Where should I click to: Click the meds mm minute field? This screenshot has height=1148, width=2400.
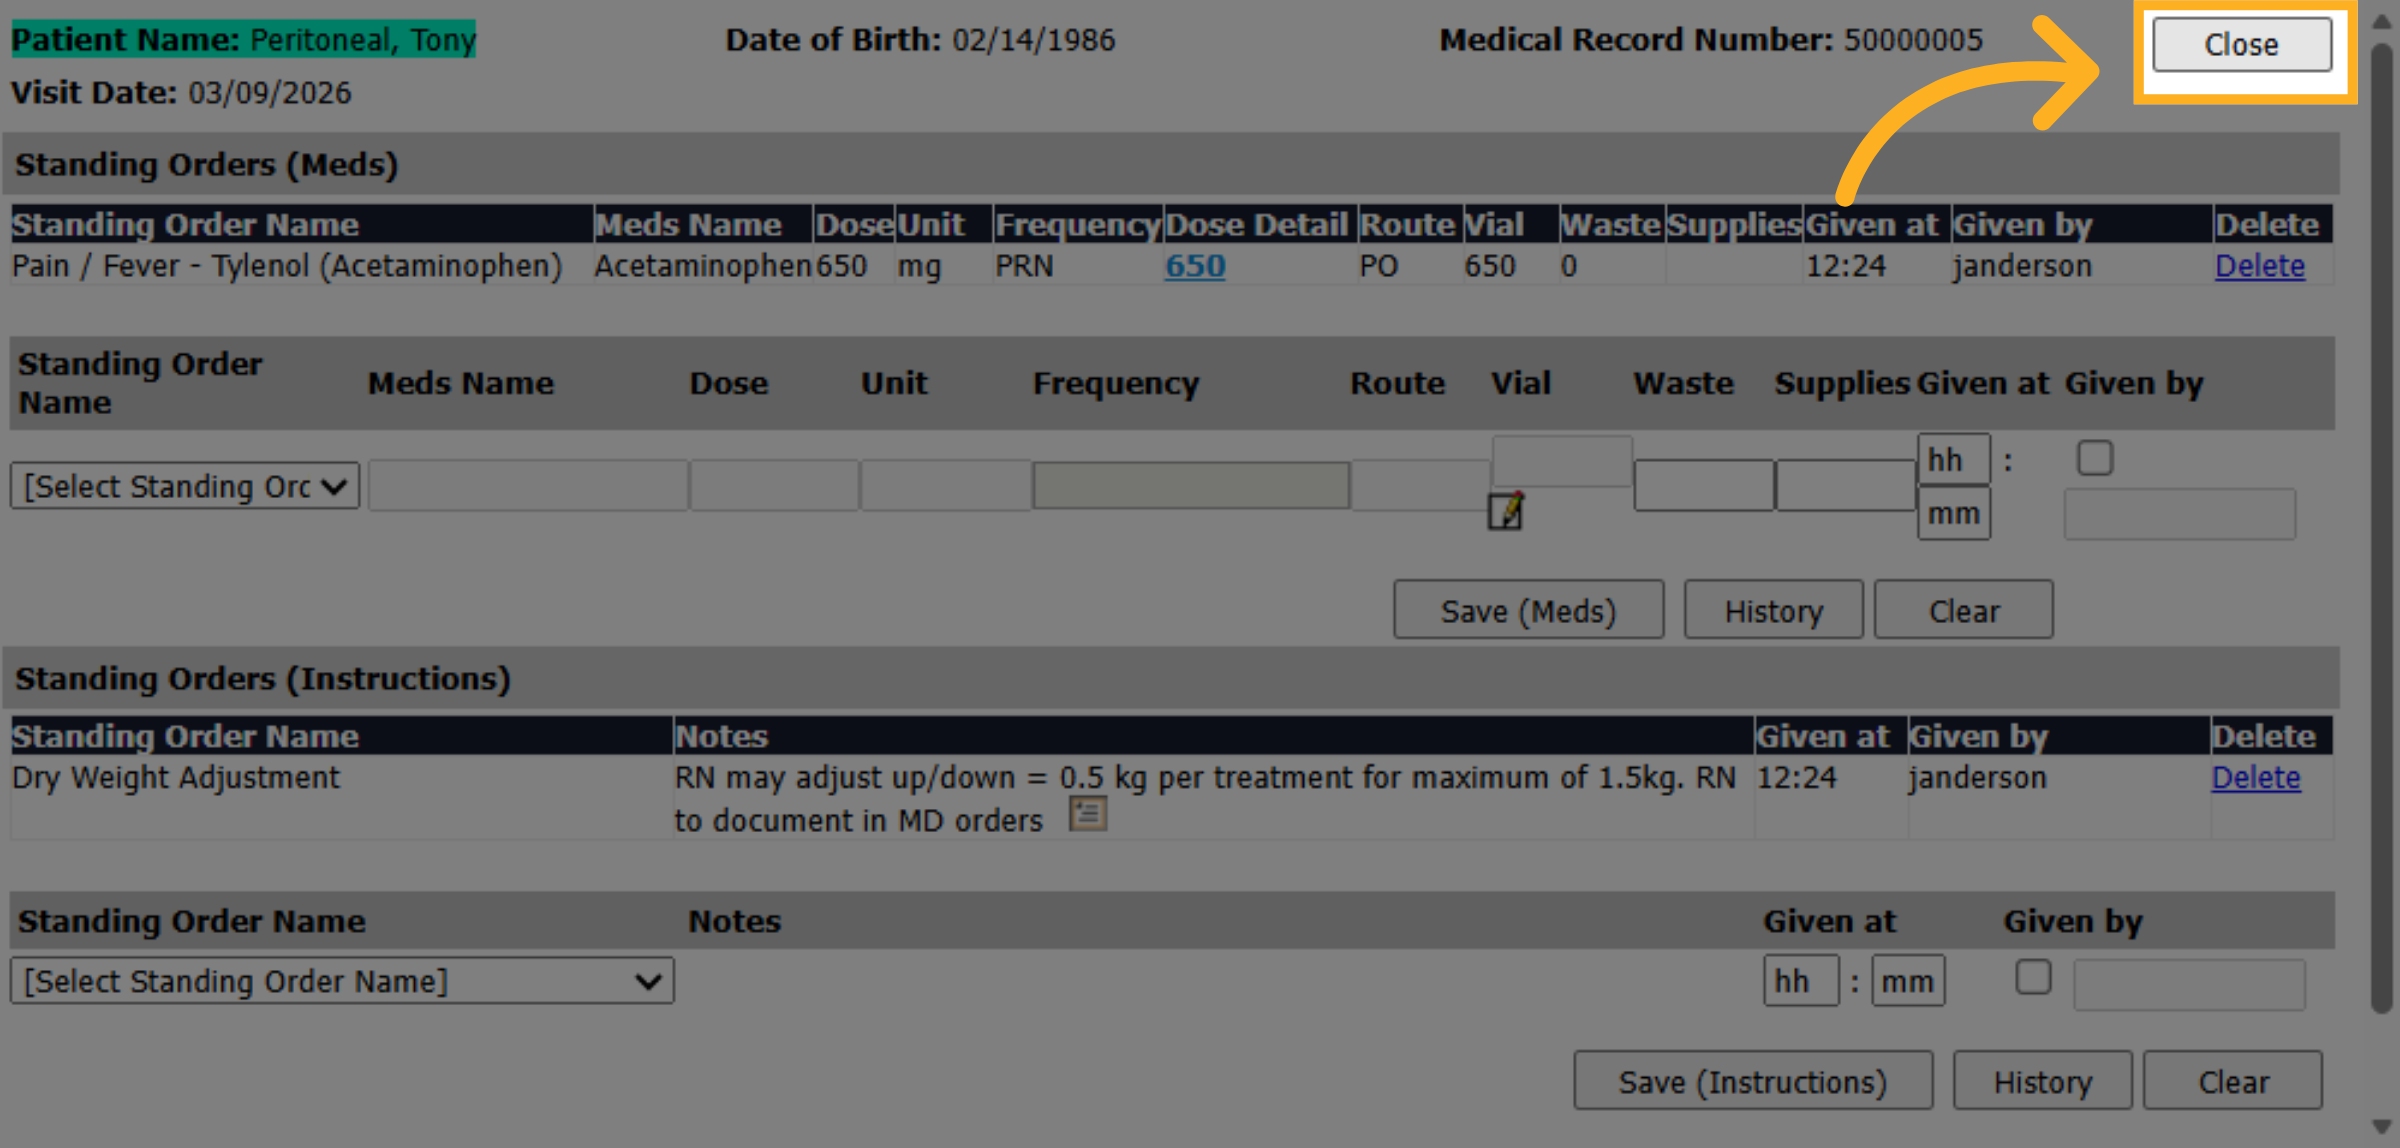1953,513
